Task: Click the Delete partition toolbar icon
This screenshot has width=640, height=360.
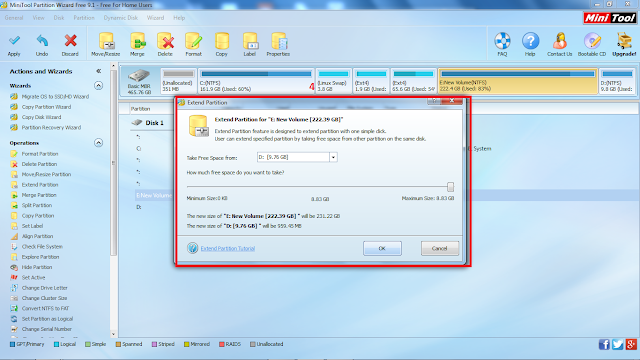Action: tap(165, 41)
